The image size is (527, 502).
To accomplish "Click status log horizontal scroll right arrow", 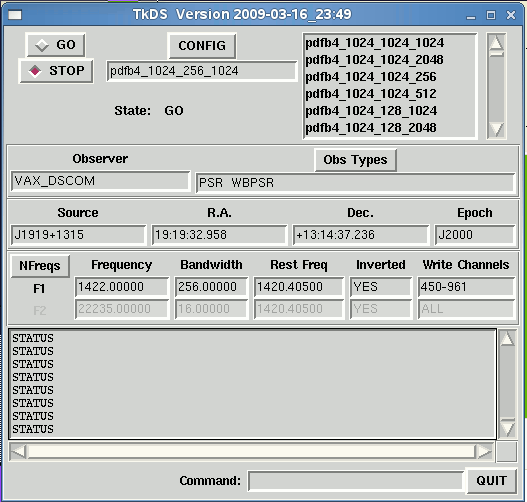I will (x=484, y=452).
